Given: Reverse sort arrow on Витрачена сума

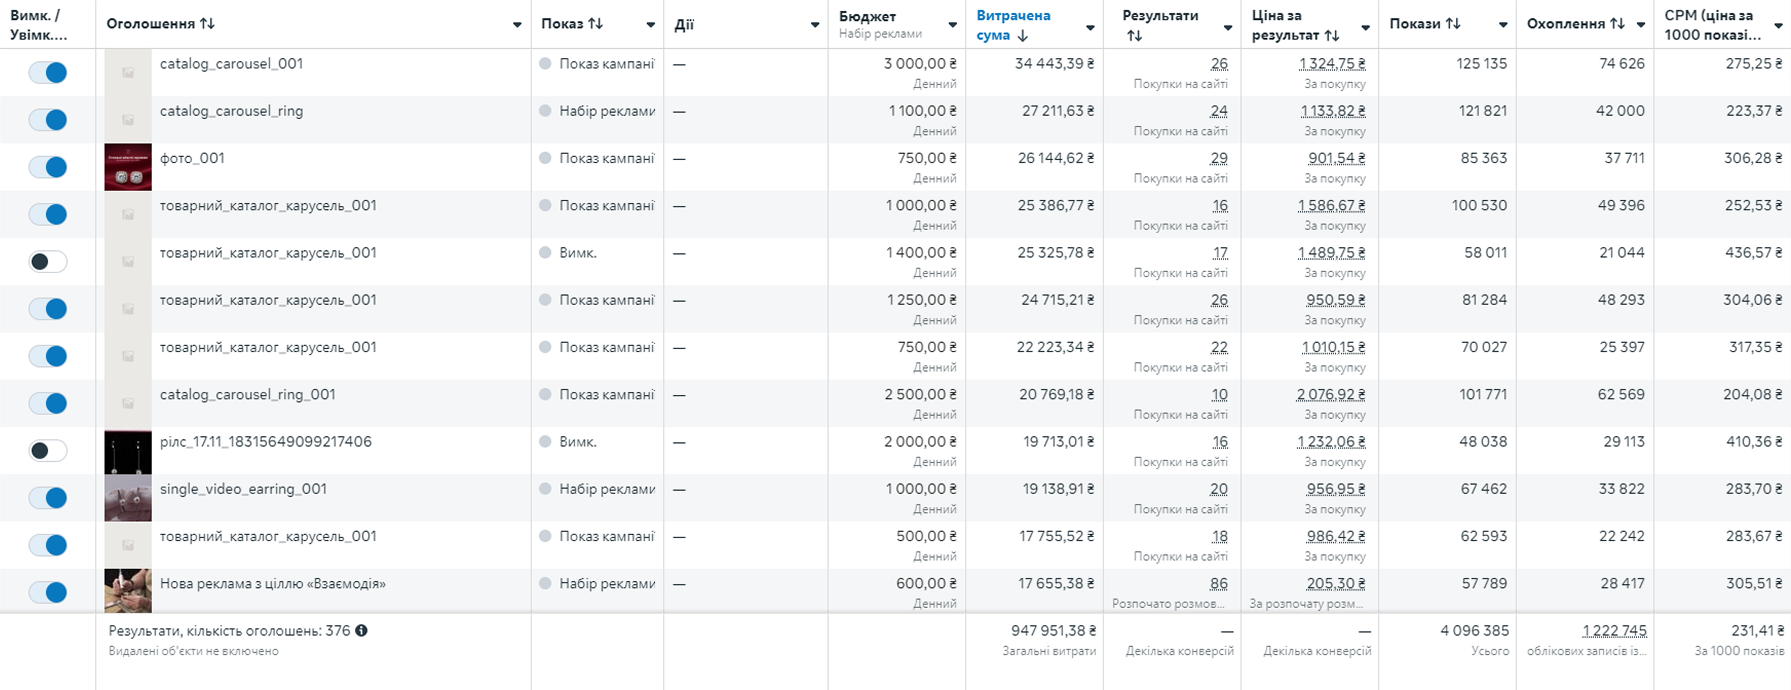Looking at the screenshot, I should tap(1022, 36).
